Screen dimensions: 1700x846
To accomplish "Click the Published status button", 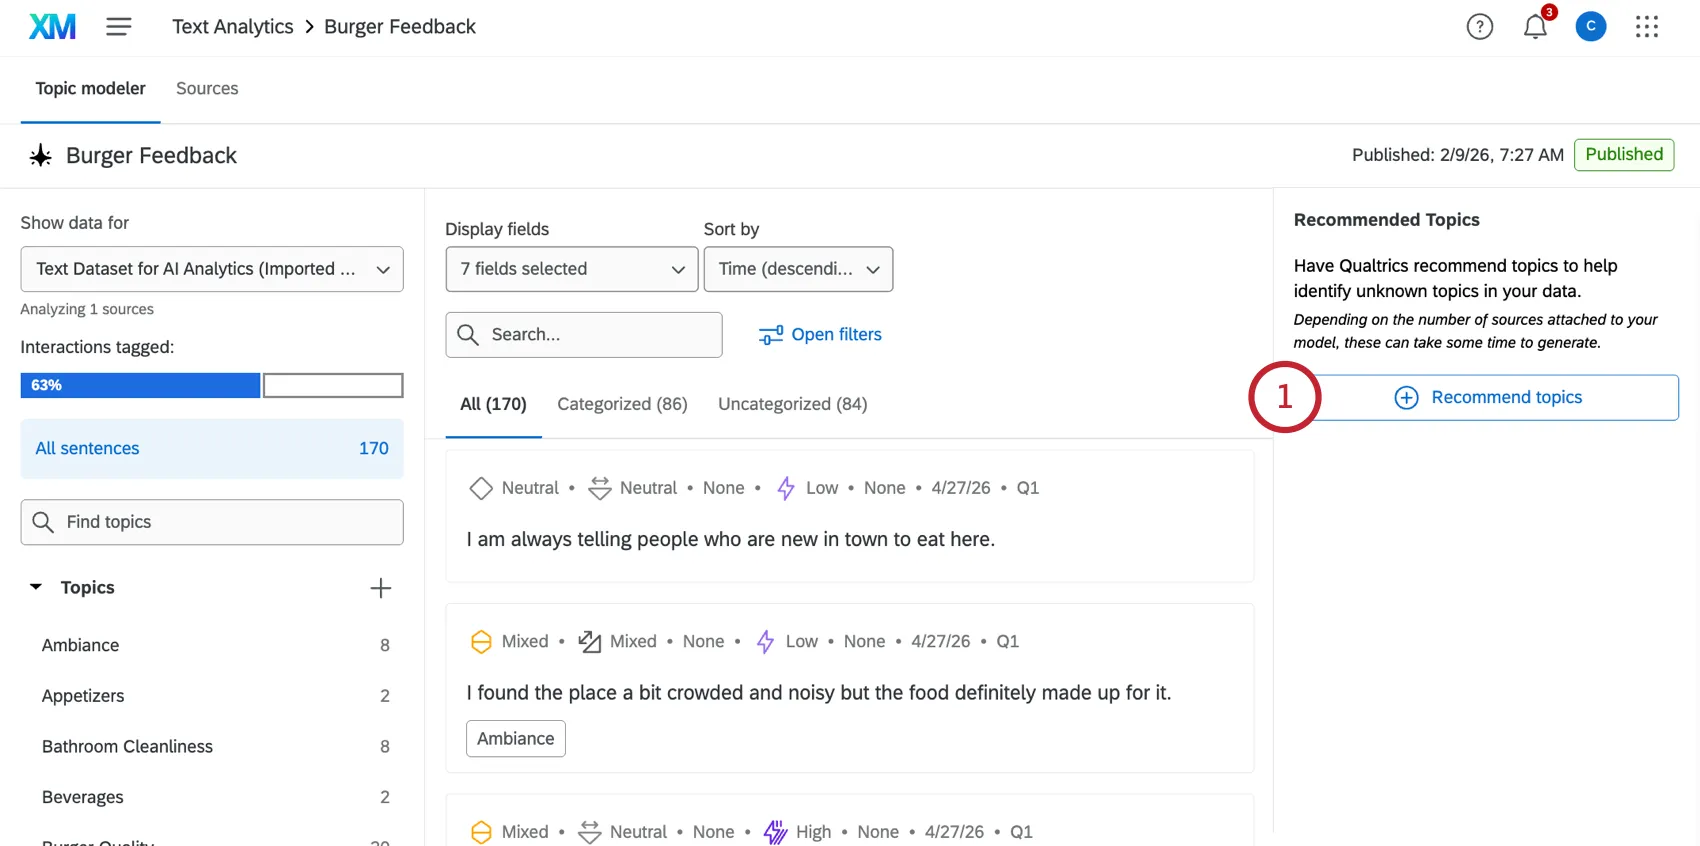I will (1624, 155).
